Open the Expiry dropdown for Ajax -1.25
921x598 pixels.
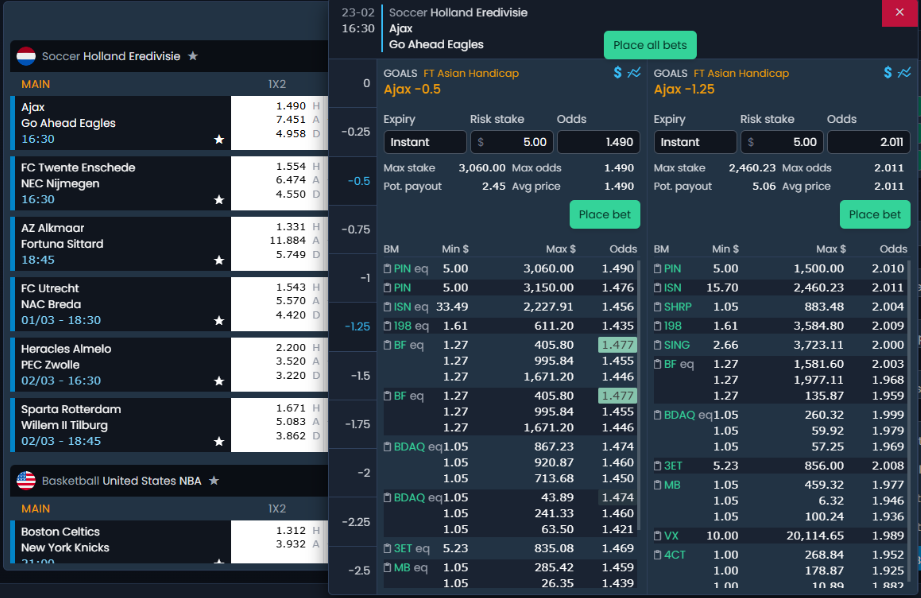(695, 142)
